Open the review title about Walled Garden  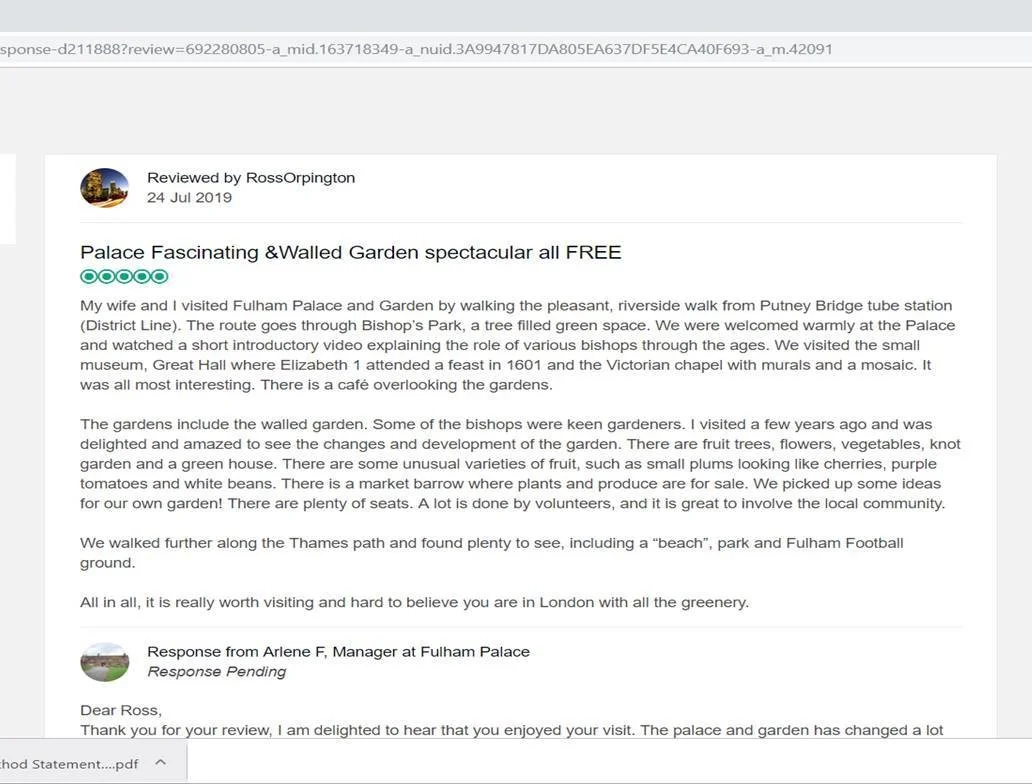point(351,252)
